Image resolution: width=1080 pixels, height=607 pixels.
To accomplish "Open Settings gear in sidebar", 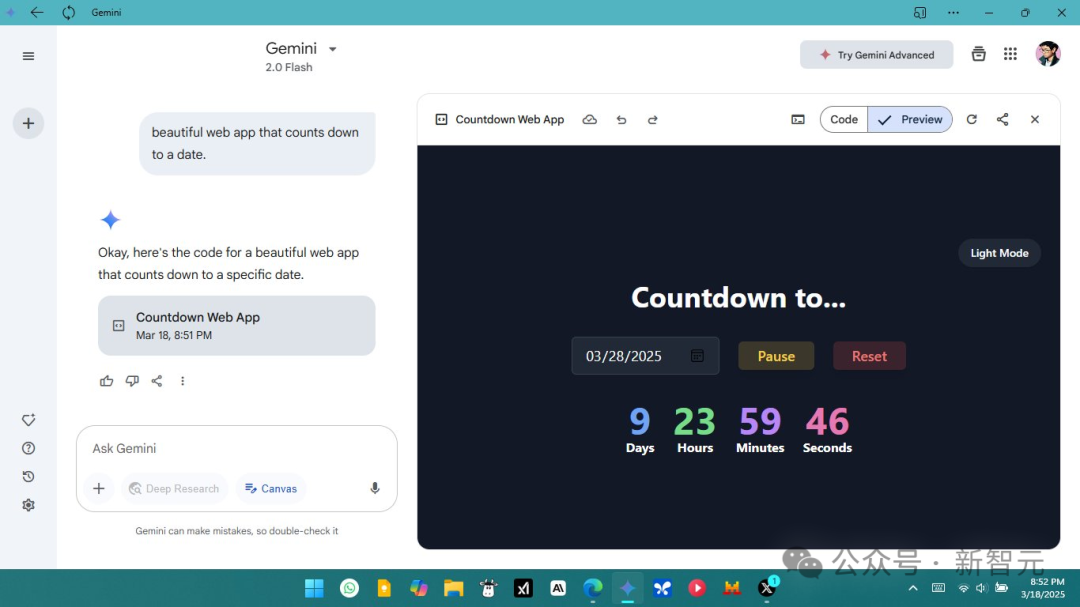I will pyautogui.click(x=28, y=505).
